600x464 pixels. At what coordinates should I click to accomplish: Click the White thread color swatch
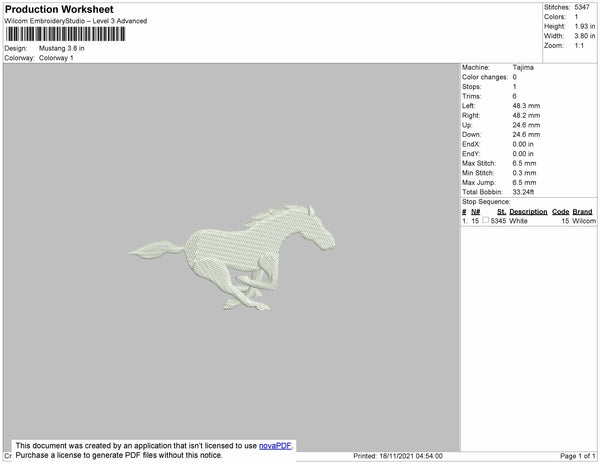click(485, 220)
